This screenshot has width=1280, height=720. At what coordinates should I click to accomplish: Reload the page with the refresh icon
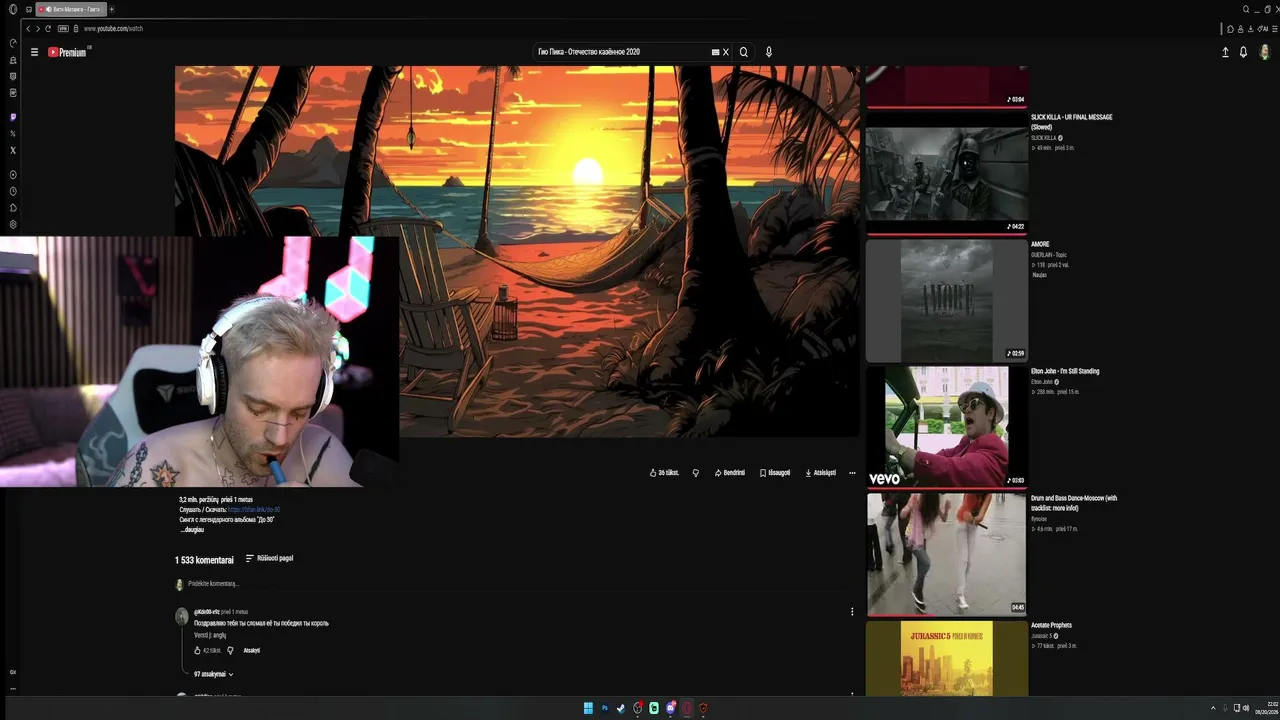coord(48,28)
